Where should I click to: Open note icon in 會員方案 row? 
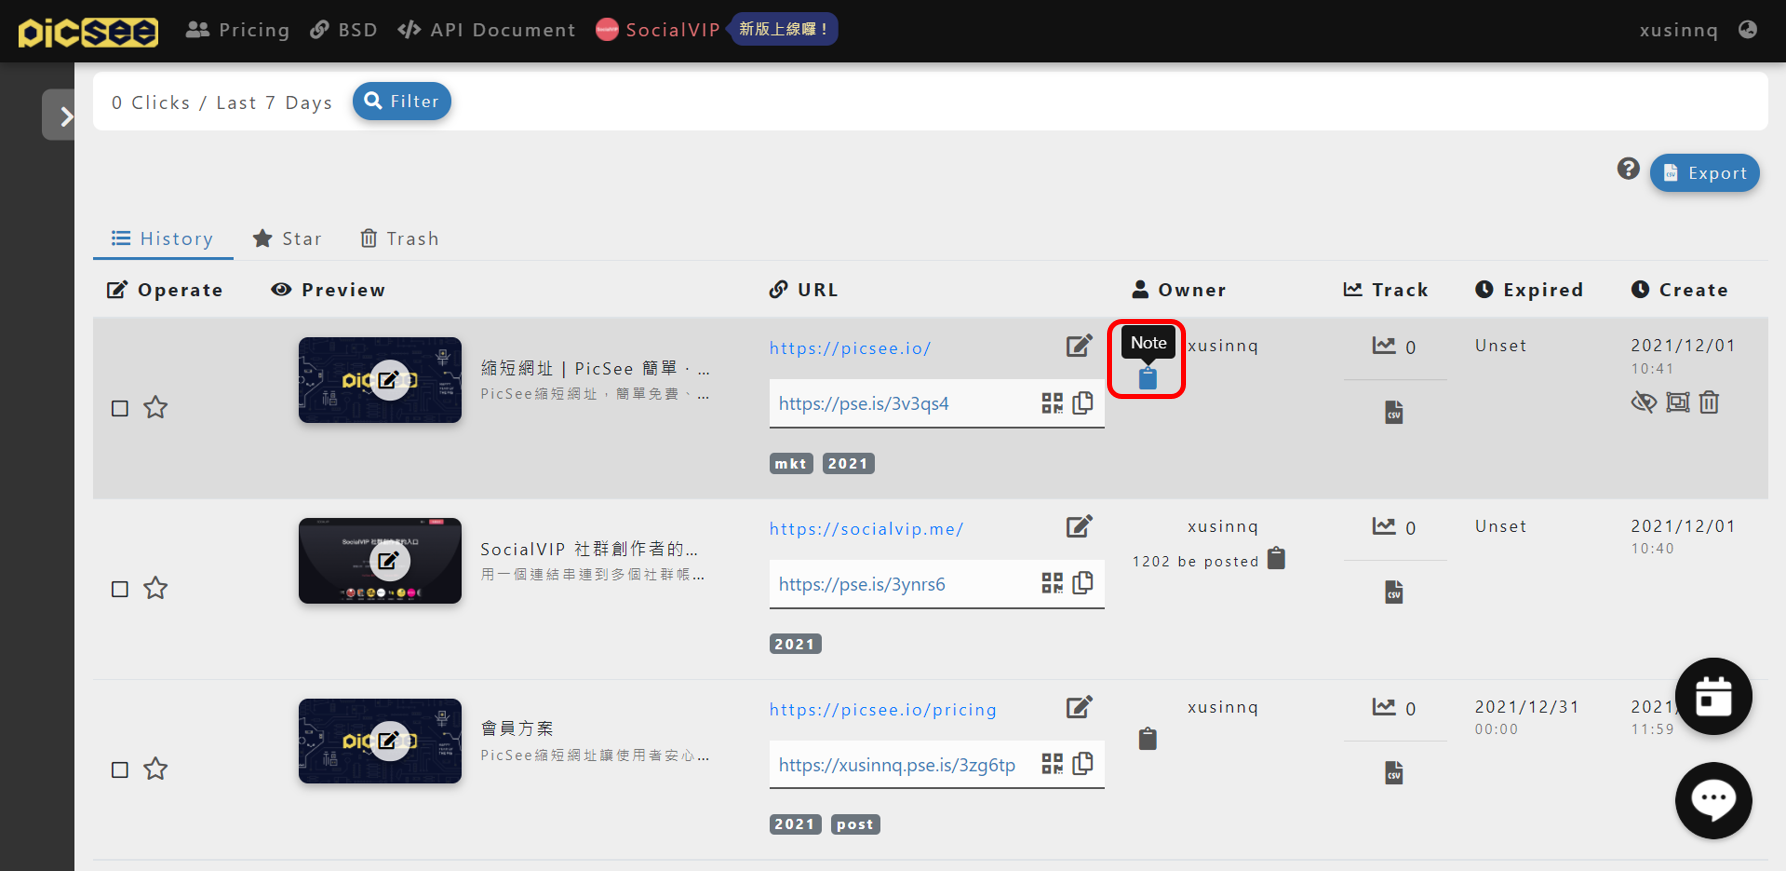1148,739
